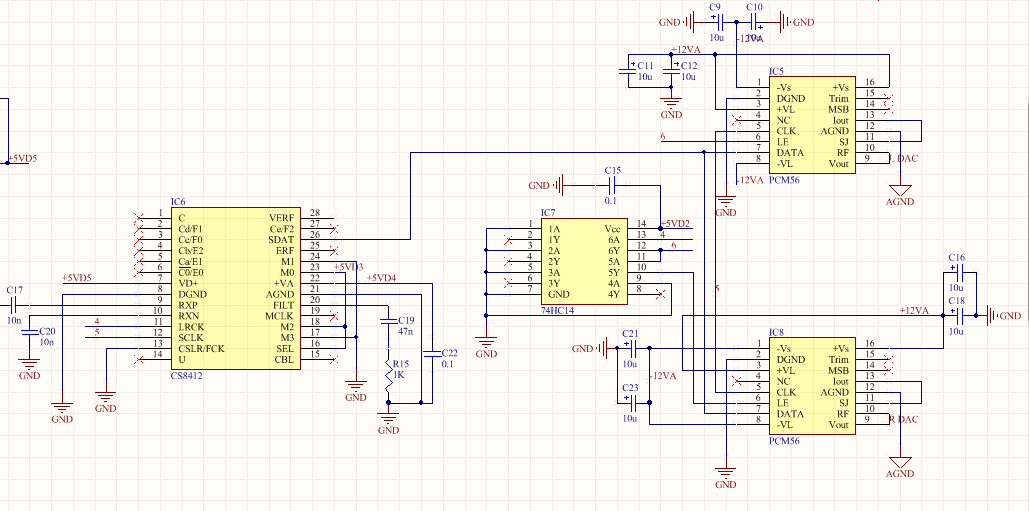Click capacitor C21 symbol
The width and height of the screenshot is (1029, 511).
tap(631, 348)
